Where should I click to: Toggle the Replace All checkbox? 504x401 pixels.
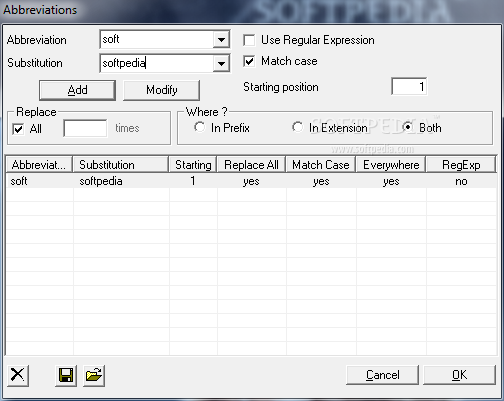[x=18, y=129]
